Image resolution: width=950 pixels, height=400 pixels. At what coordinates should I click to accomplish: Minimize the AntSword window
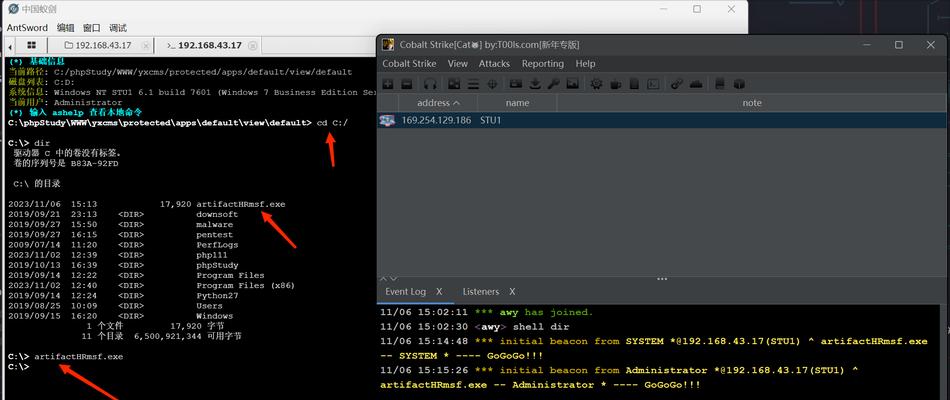pos(663,8)
